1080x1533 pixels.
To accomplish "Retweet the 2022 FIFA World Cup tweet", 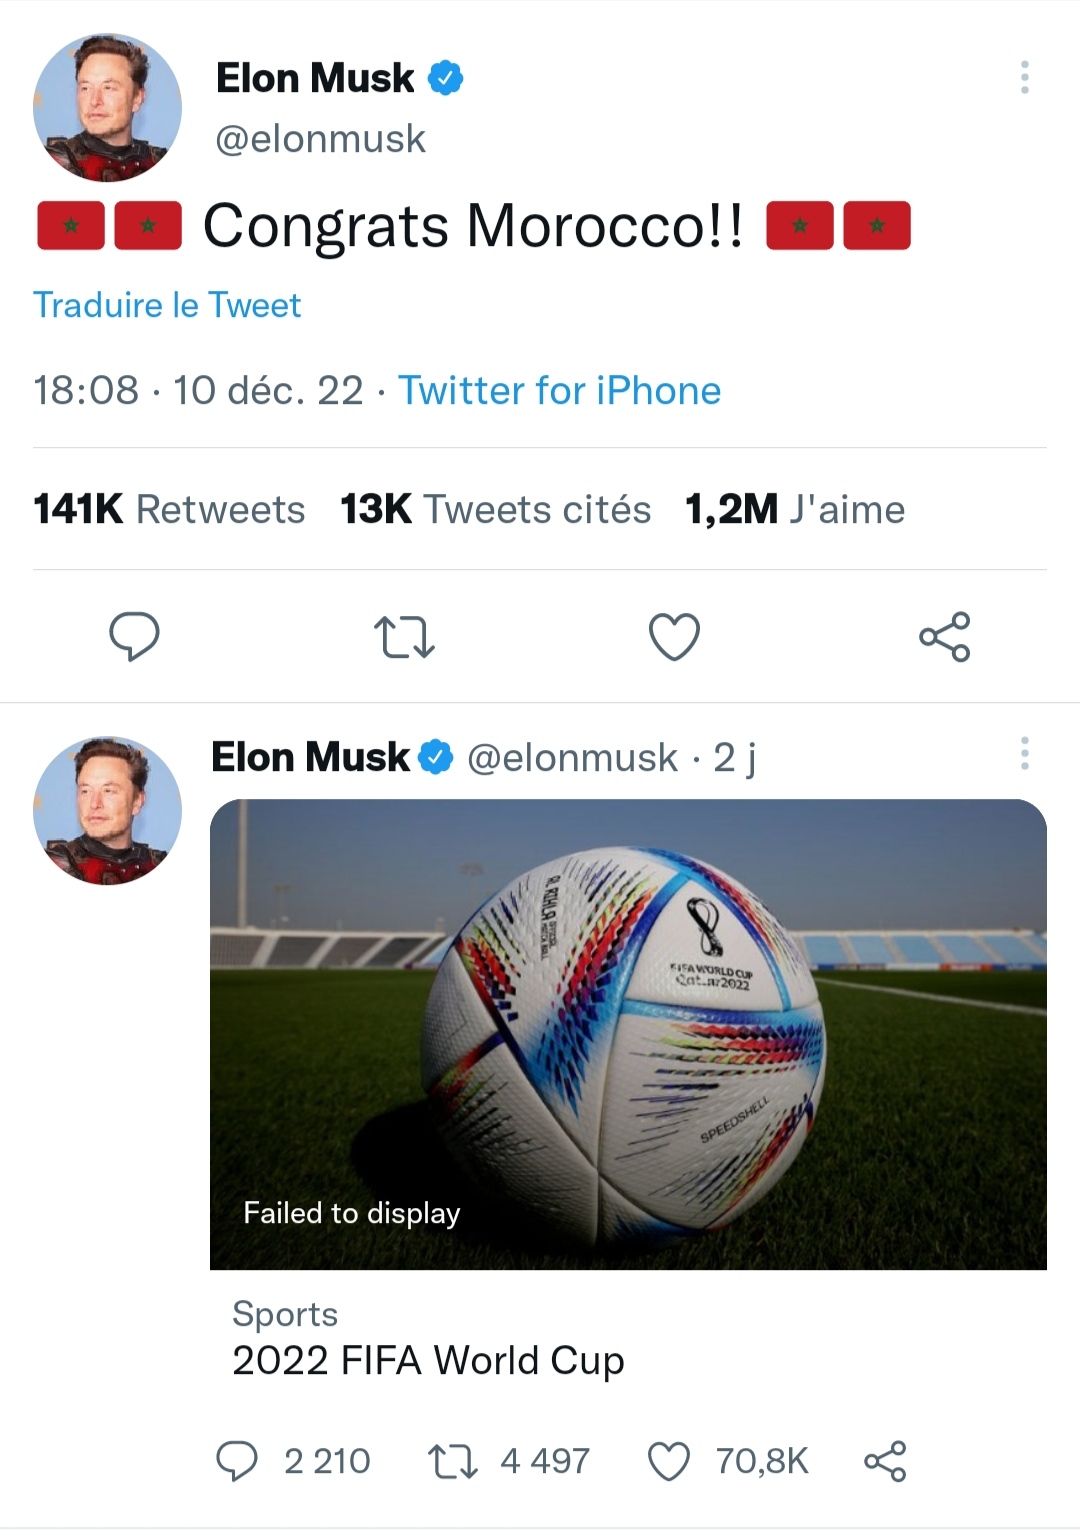I will [453, 1461].
